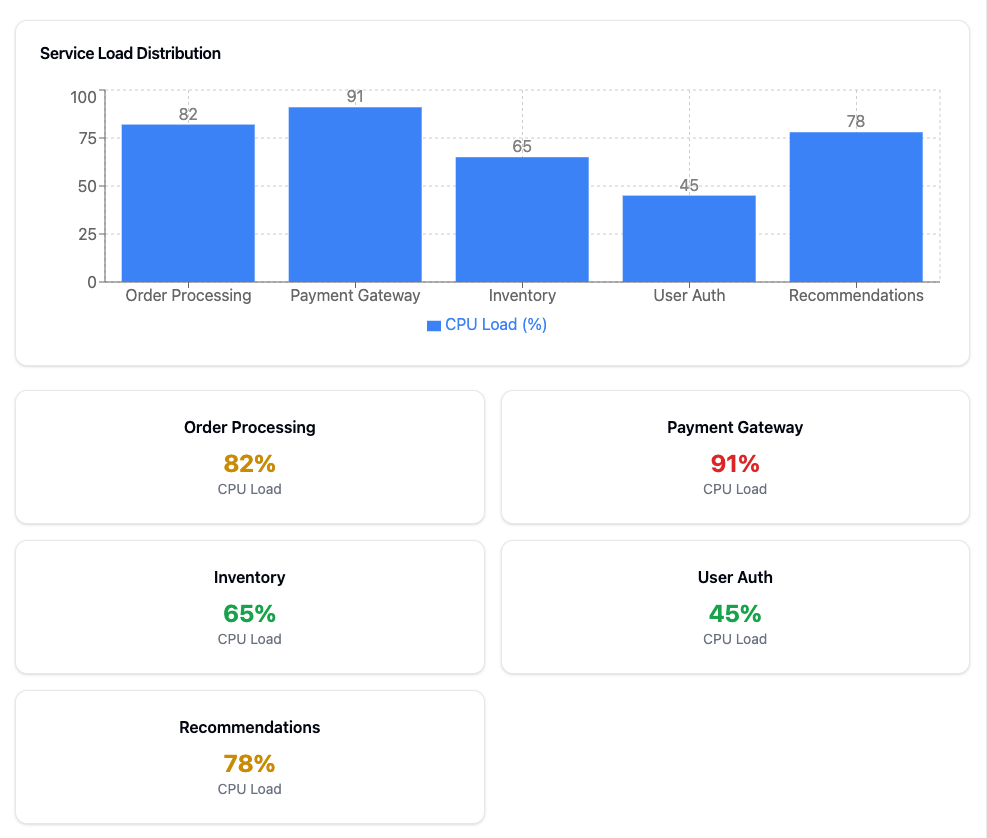Click the green 45% User Auth value
Viewport: 987px width, 838px height.
pos(735,614)
